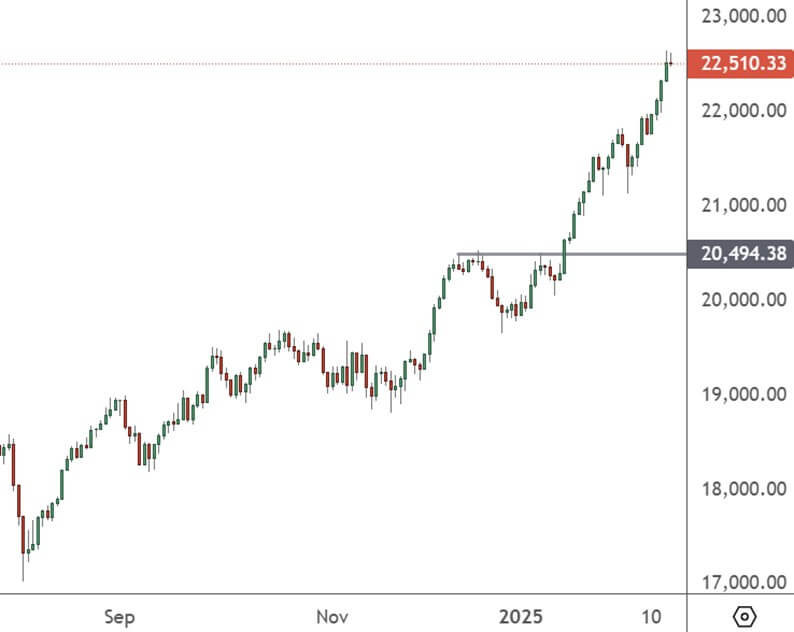Select the tall green candle crossing the gray line
The image size is (794, 632).
tap(564, 255)
